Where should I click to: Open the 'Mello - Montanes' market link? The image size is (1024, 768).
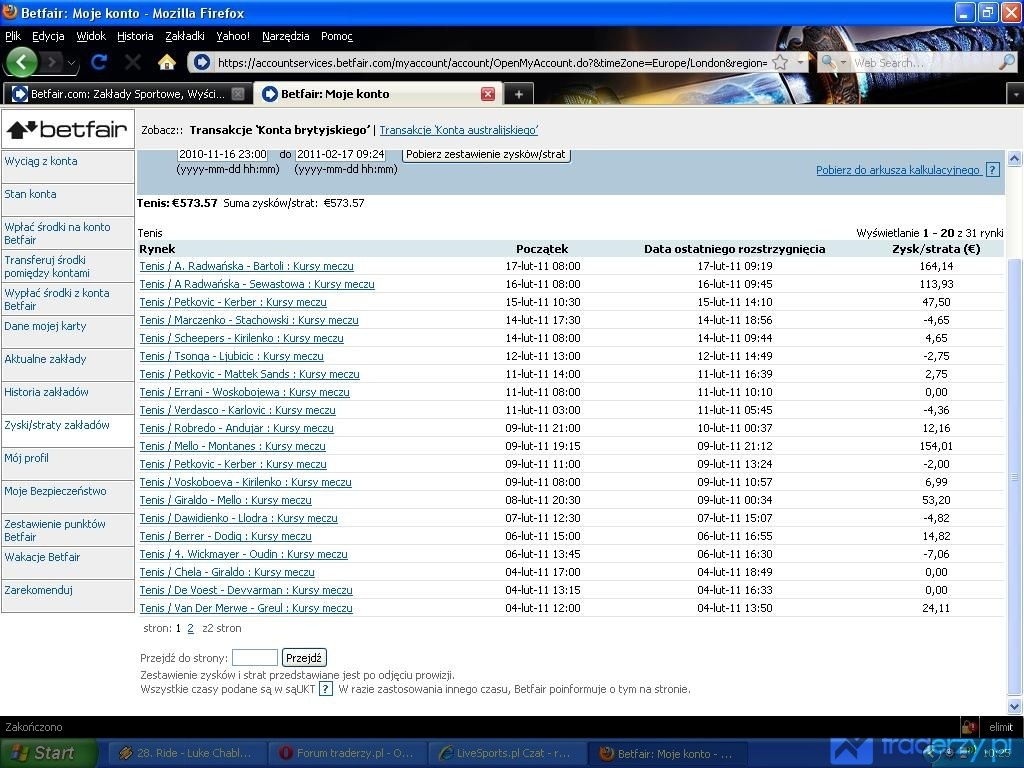pos(232,446)
